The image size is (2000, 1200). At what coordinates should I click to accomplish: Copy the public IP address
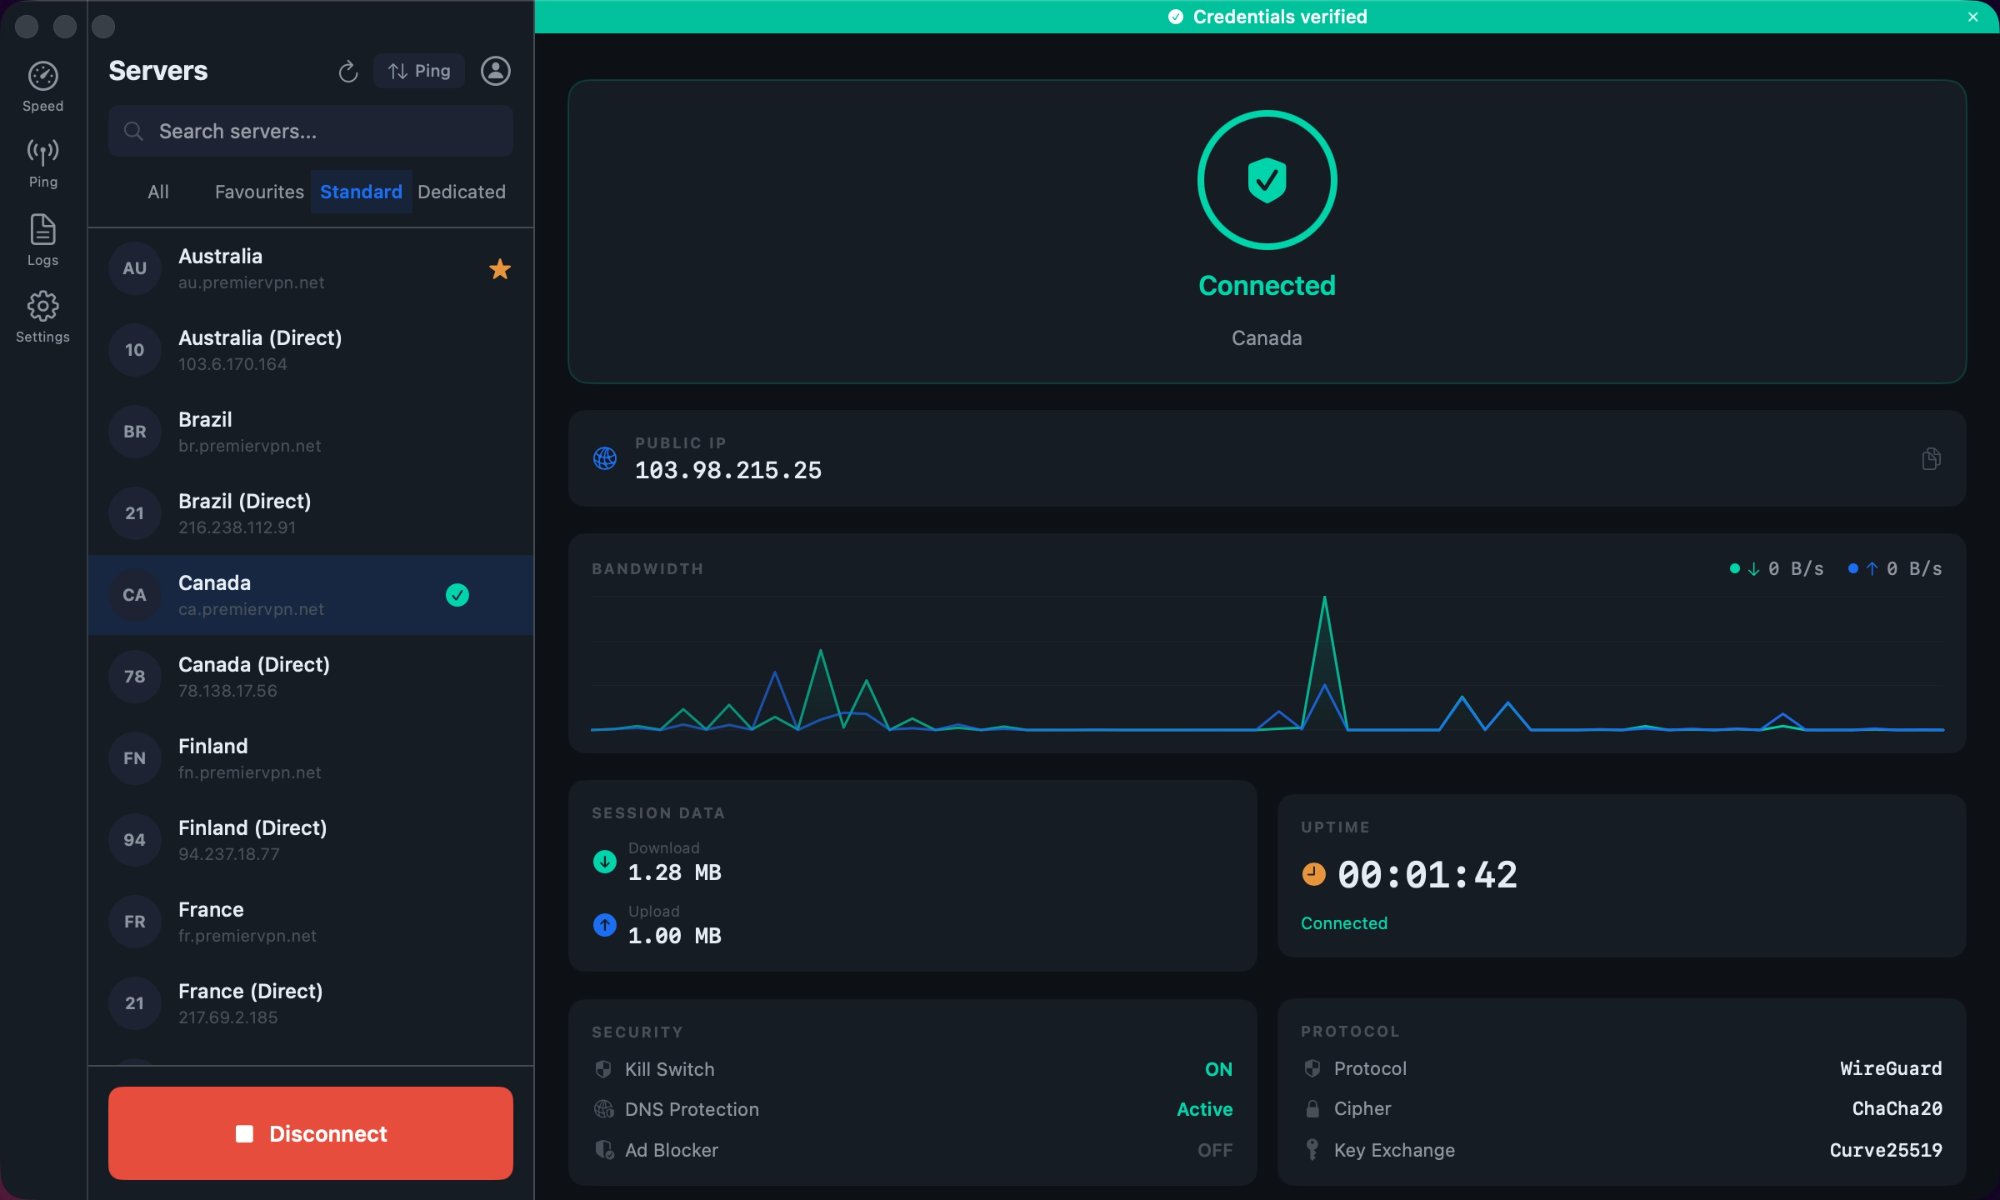pos(1930,459)
